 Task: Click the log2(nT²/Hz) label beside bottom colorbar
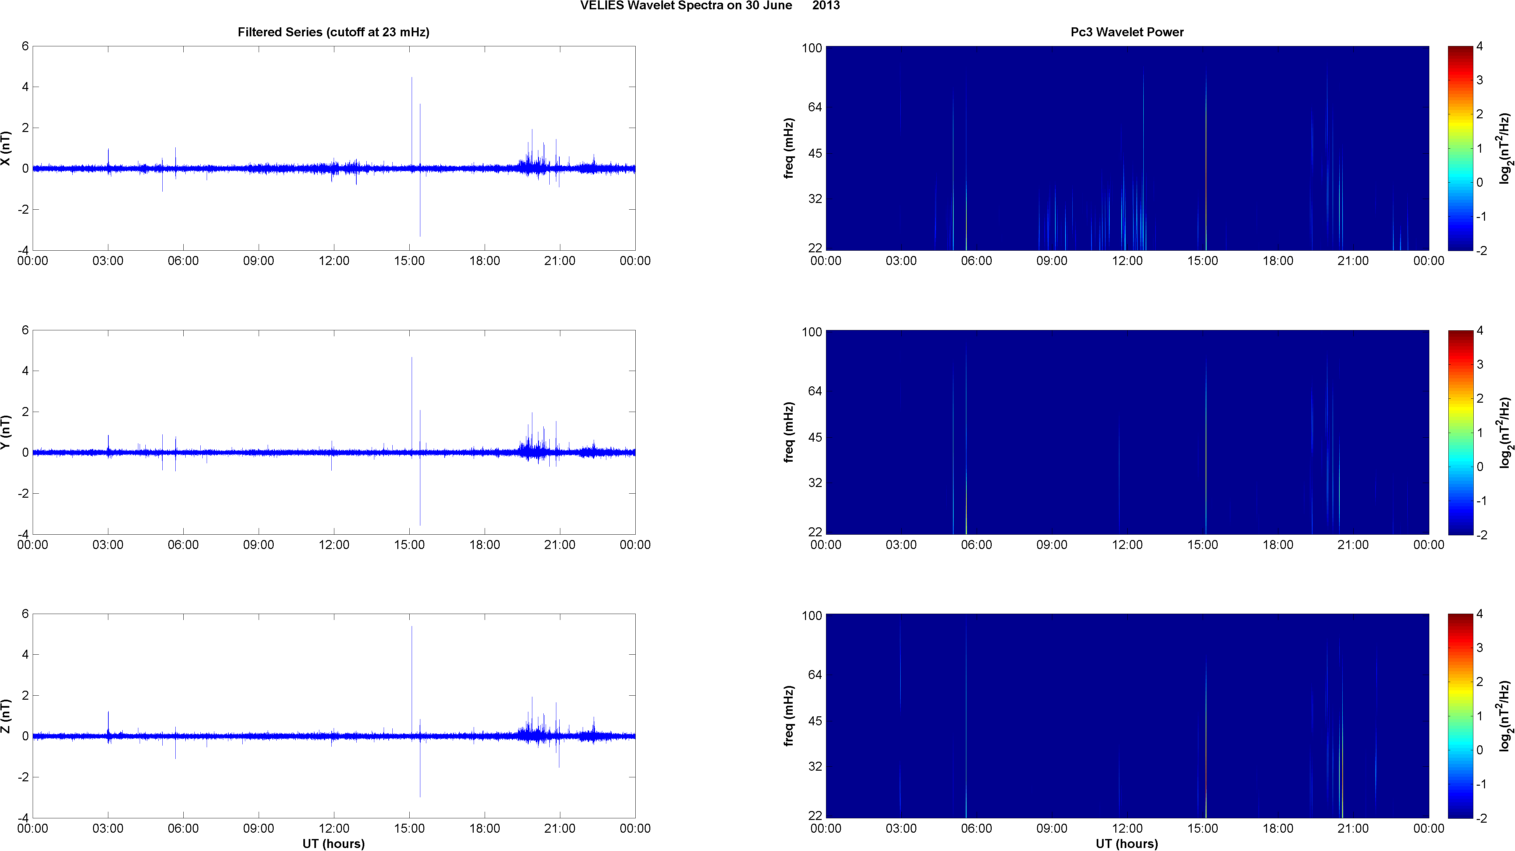click(x=1505, y=716)
